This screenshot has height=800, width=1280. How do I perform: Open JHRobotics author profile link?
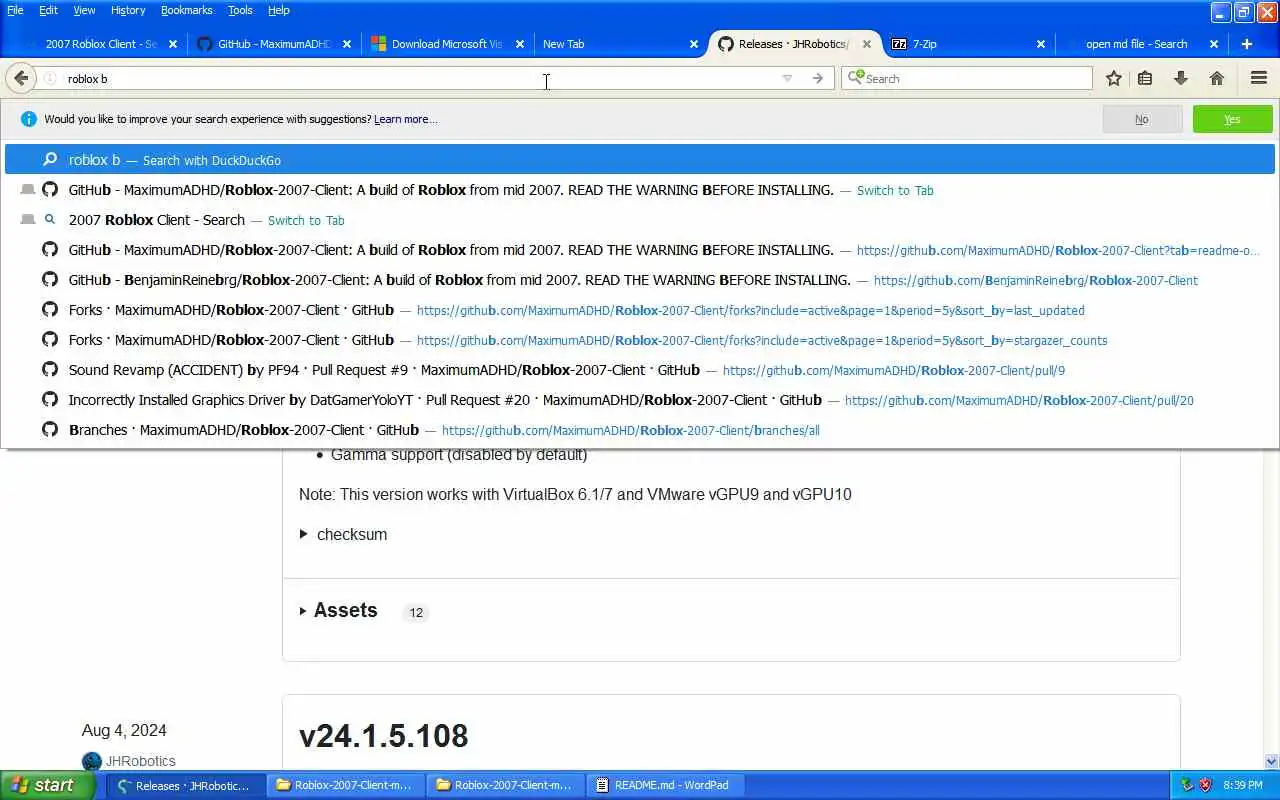coord(140,761)
